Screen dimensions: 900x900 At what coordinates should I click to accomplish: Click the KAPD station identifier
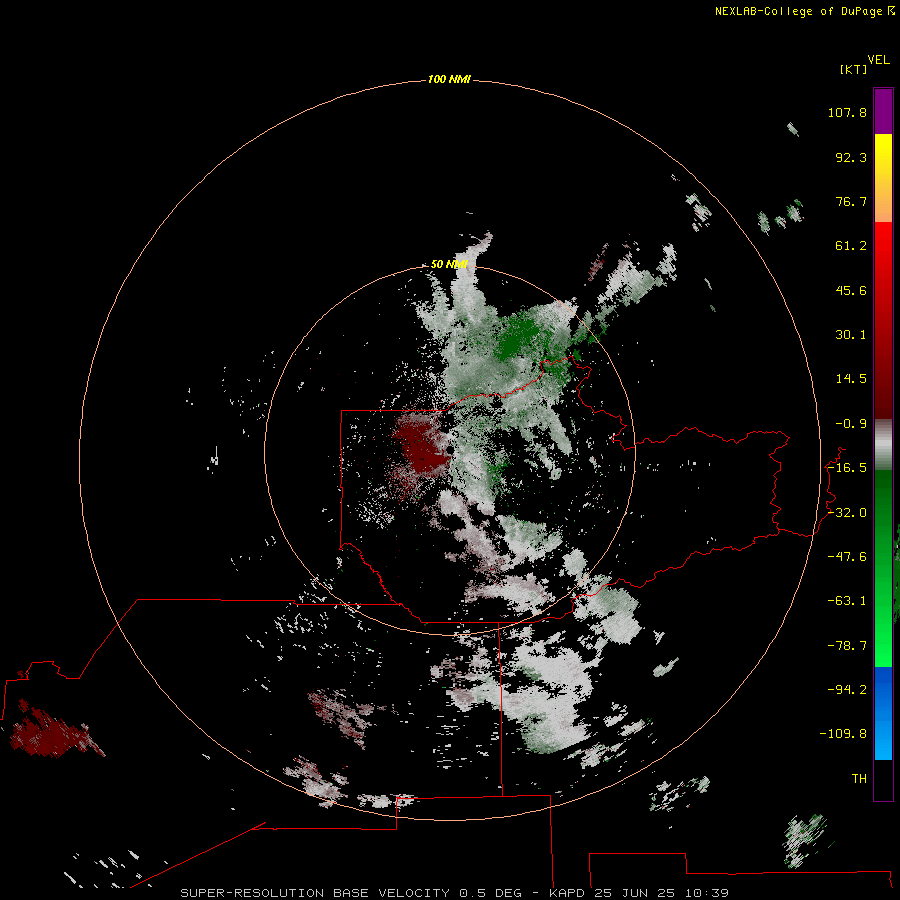coord(567,893)
